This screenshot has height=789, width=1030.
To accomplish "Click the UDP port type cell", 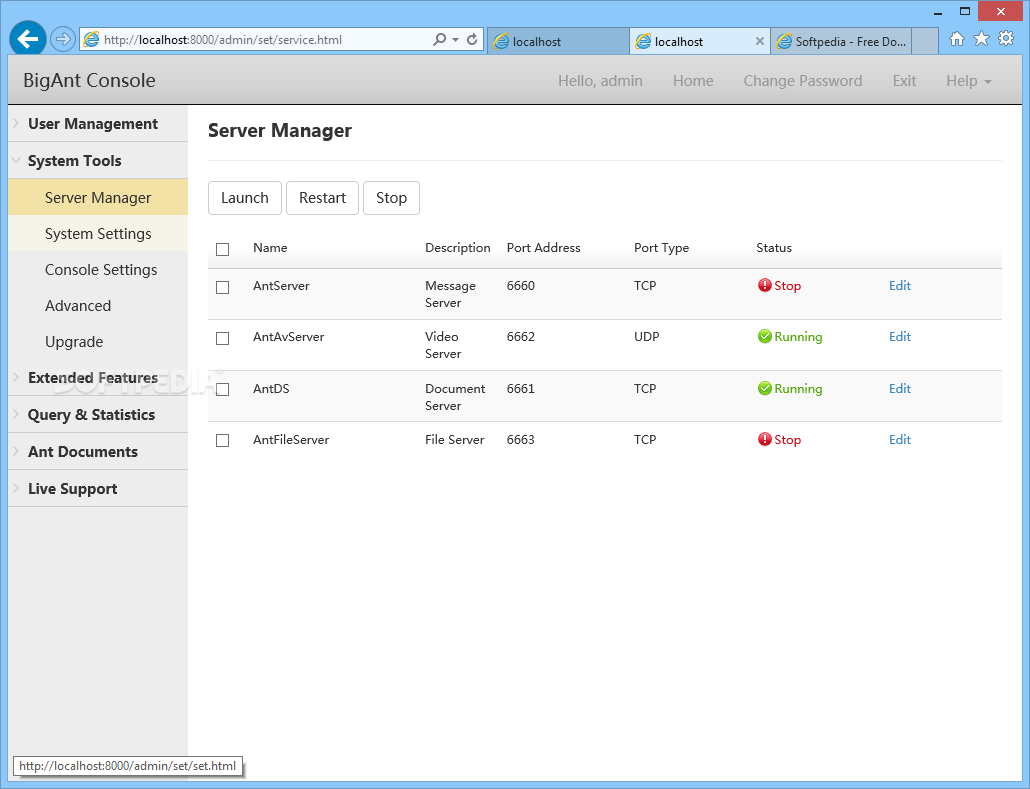I will (646, 336).
